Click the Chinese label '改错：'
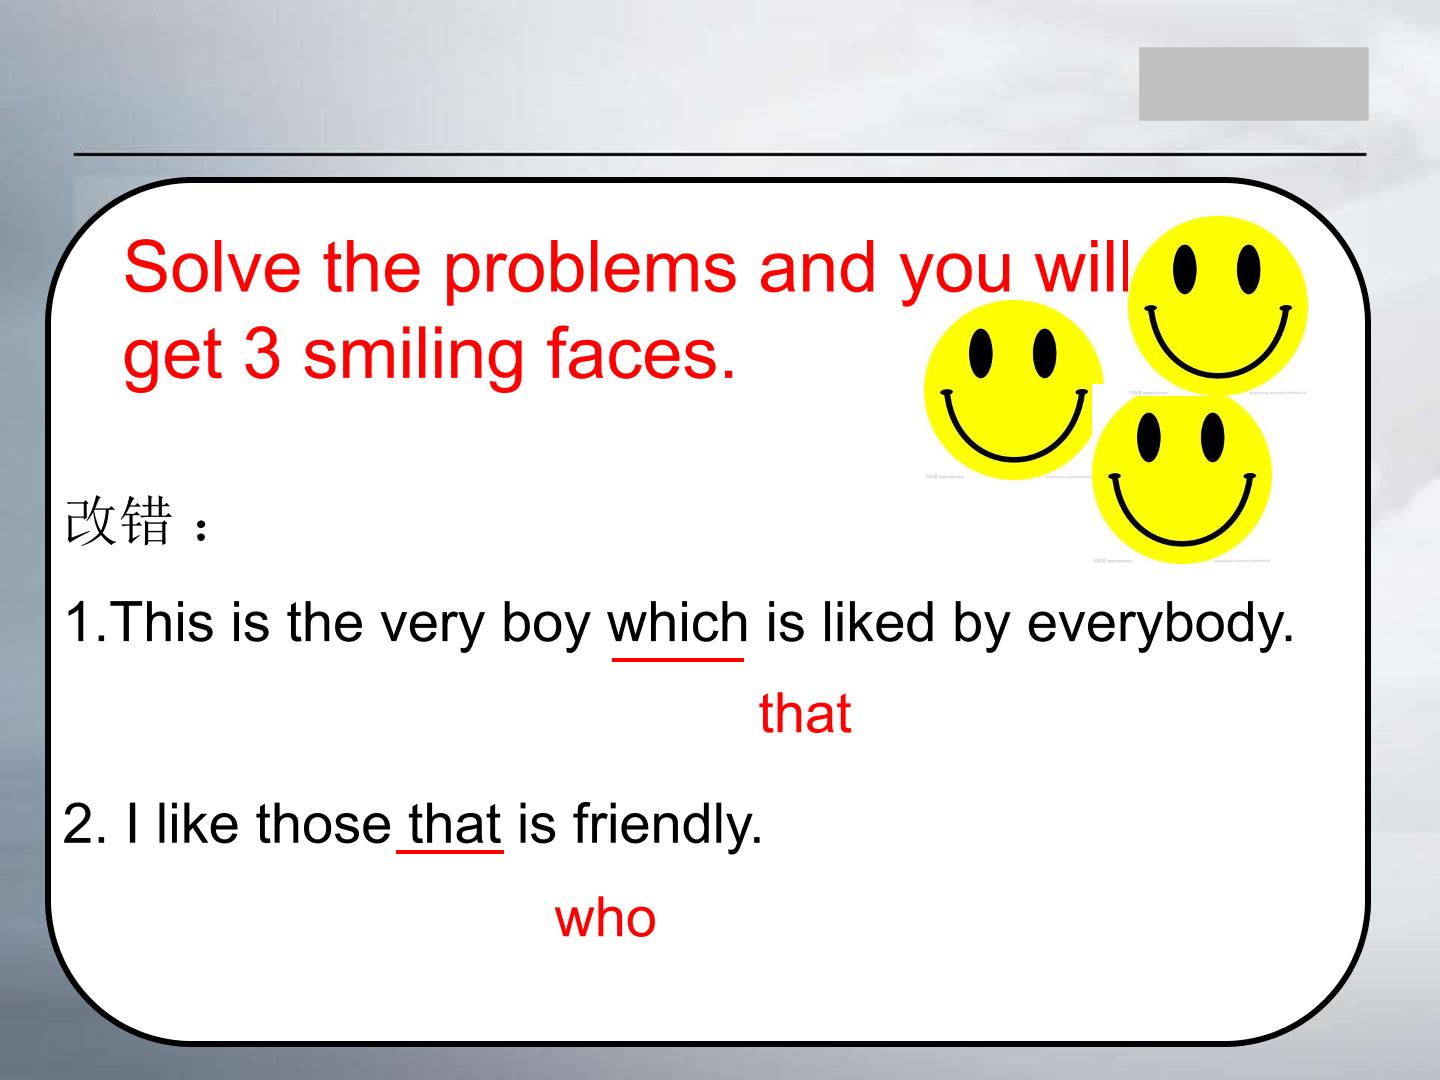The height and width of the screenshot is (1080, 1440). tap(138, 522)
